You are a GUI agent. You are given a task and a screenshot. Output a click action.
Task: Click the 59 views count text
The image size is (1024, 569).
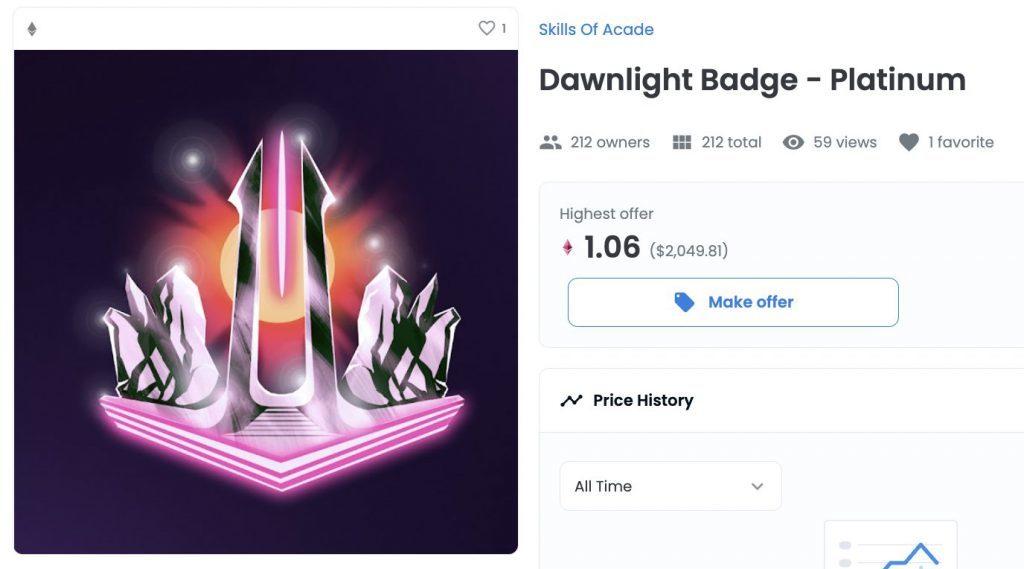[x=845, y=142]
